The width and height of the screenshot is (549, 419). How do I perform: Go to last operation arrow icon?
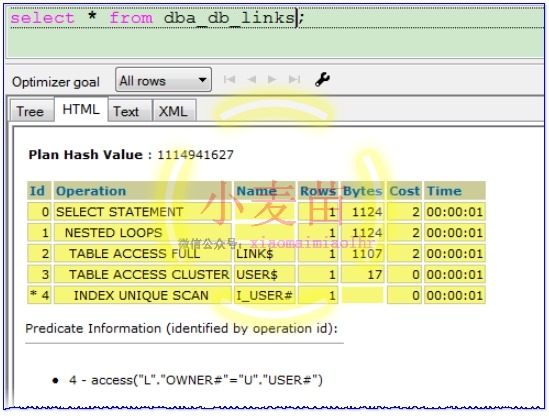294,80
